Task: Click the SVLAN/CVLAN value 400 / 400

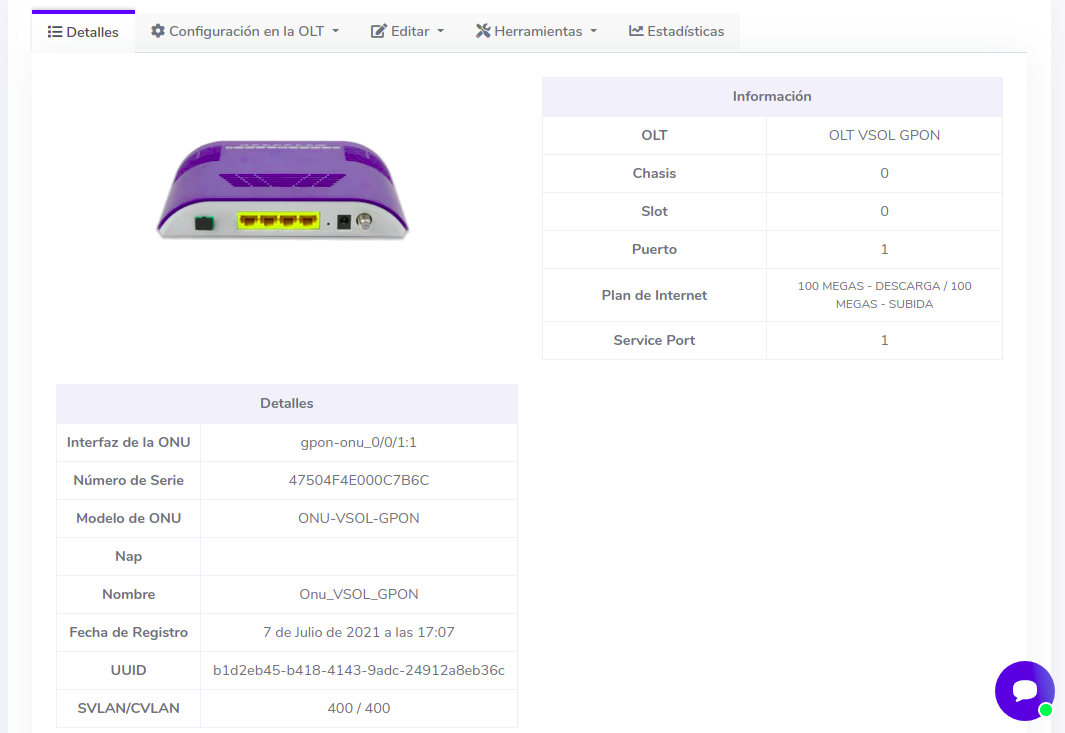Action: pos(359,708)
